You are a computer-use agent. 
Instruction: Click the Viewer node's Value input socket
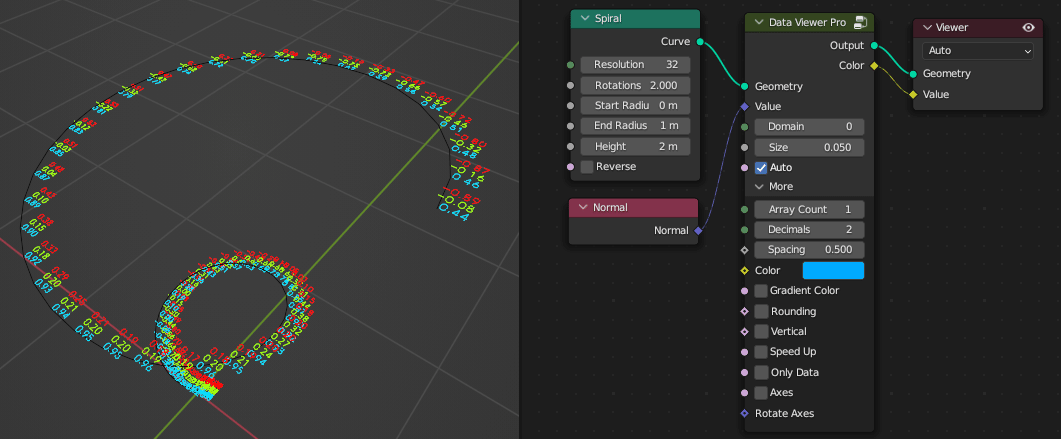913,94
